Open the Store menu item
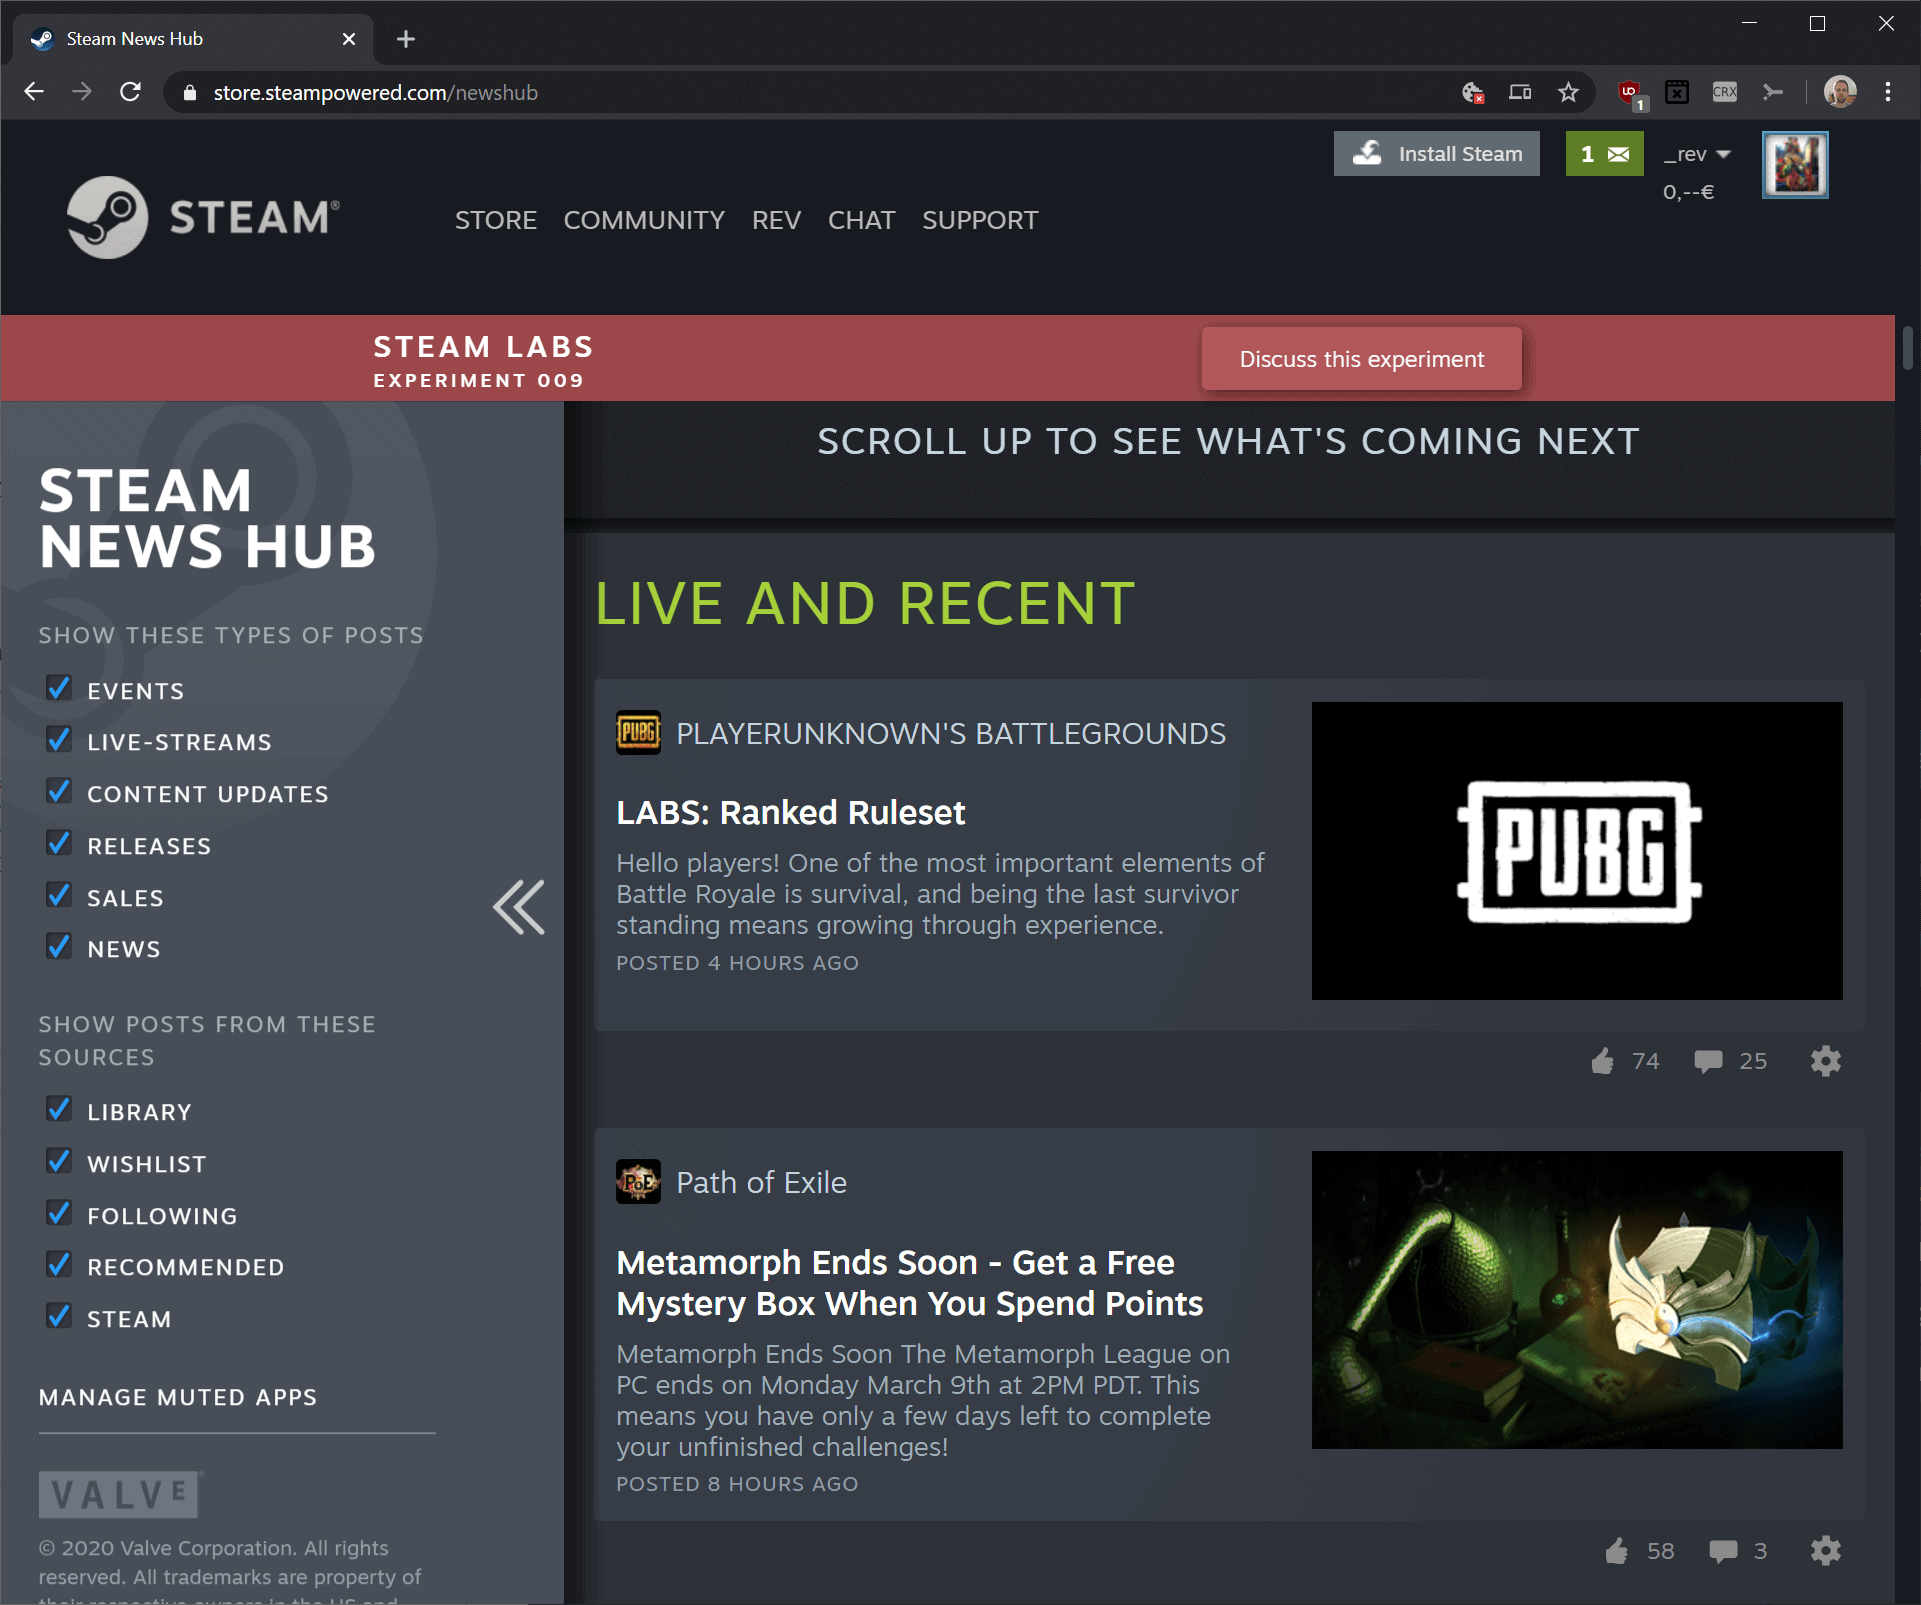Viewport: 1921px width, 1605px height. click(495, 219)
